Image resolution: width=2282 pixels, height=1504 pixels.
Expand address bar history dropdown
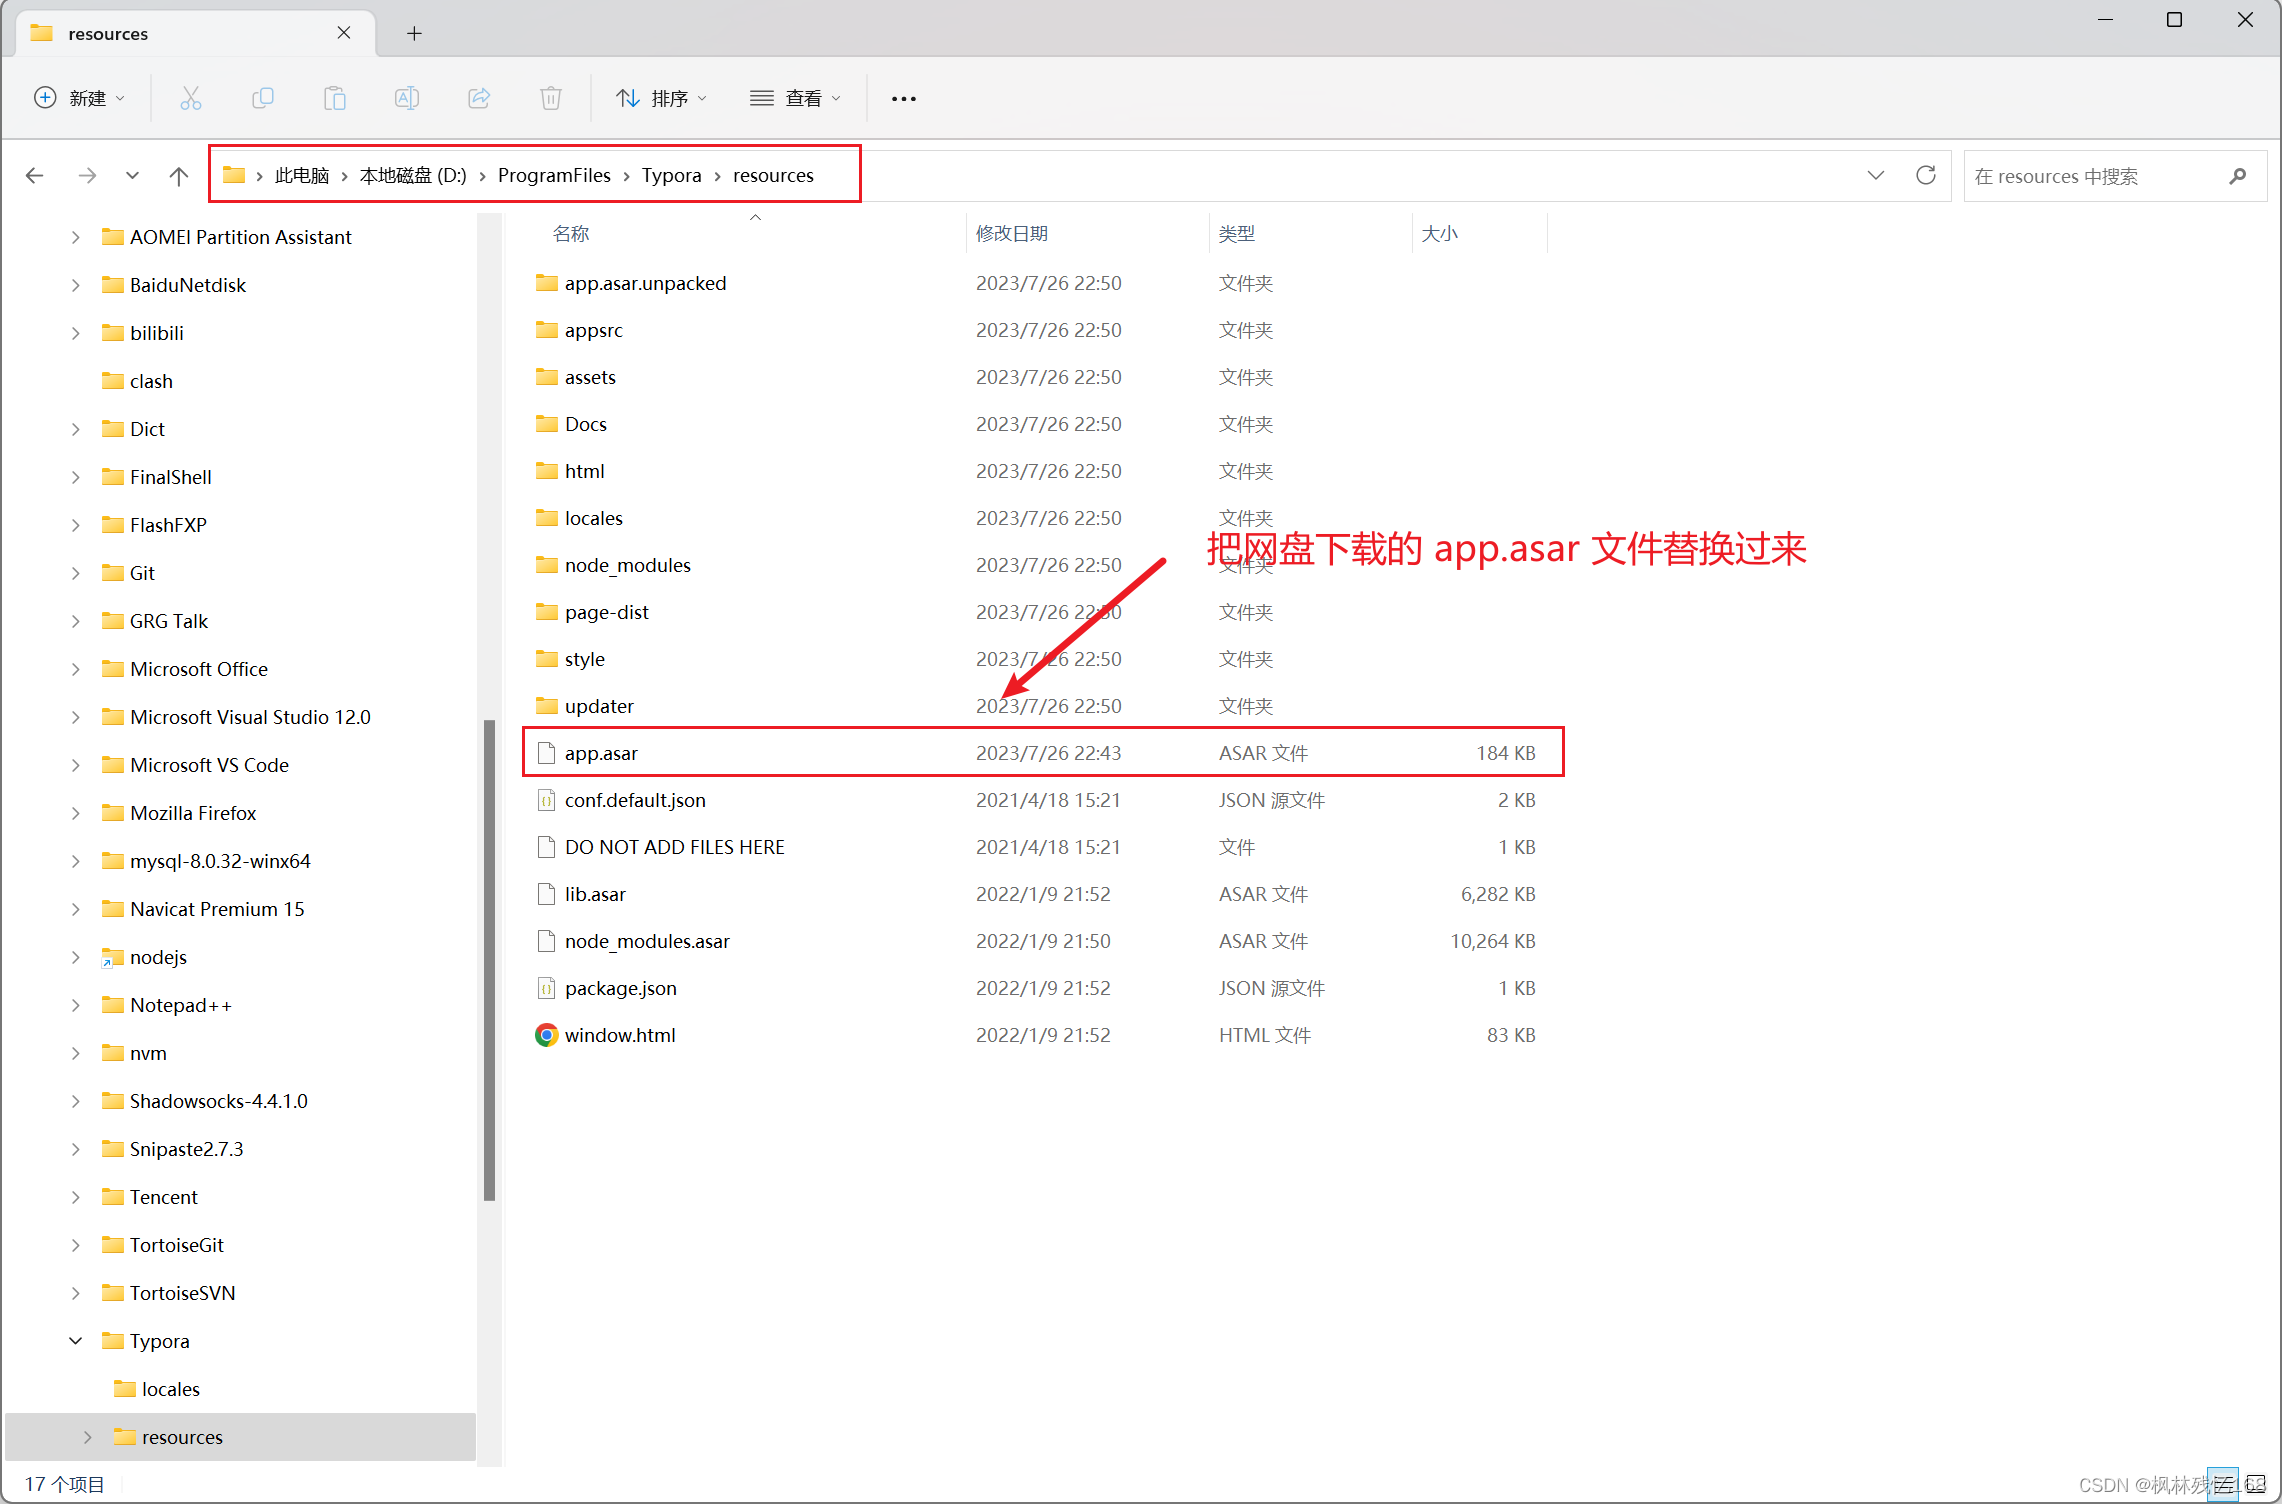pos(1876,176)
